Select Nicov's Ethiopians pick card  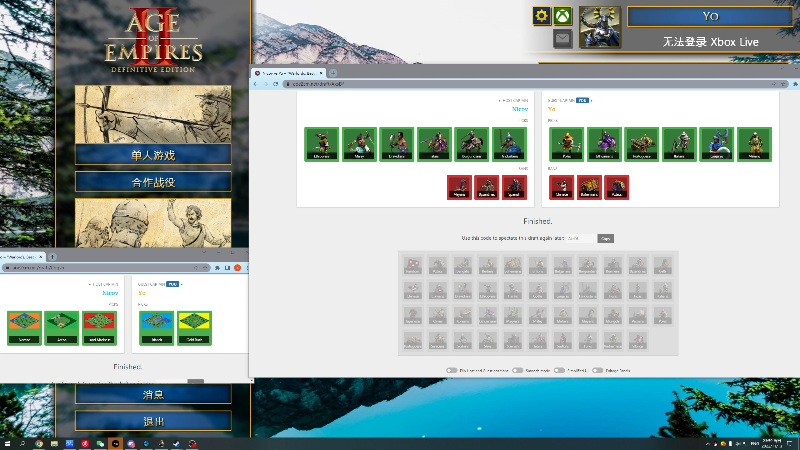[x=321, y=144]
